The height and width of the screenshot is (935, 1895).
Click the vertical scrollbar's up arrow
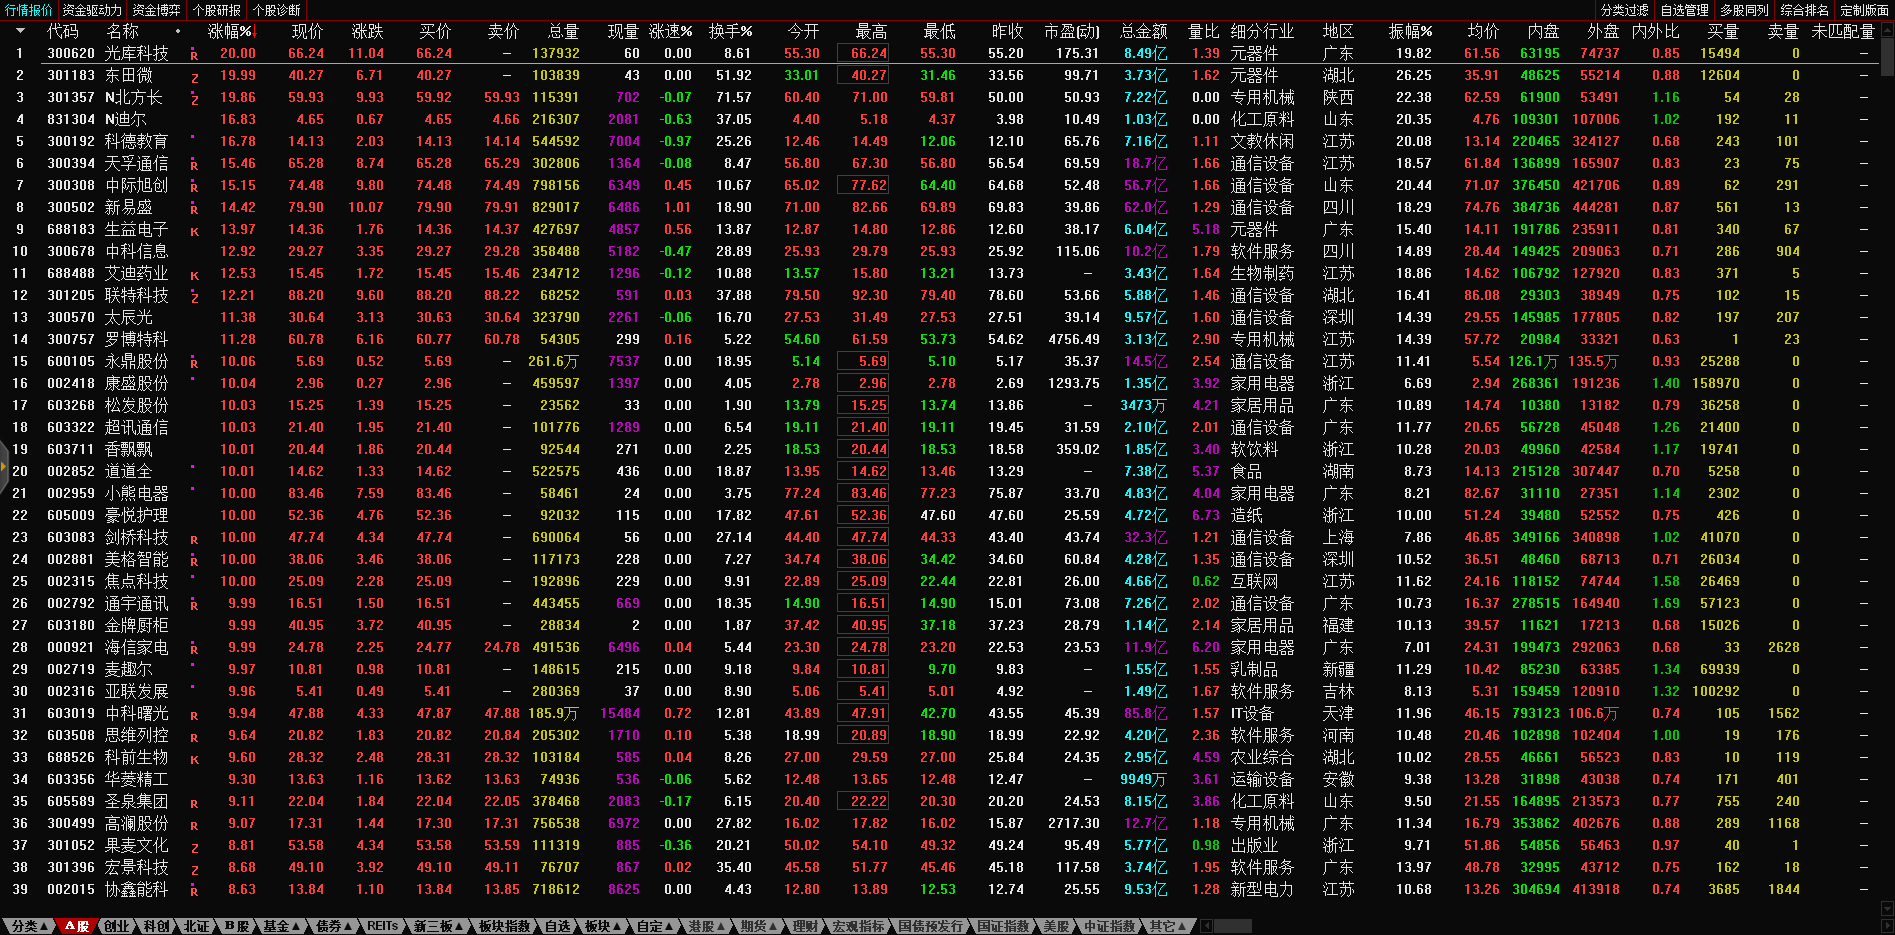pos(1887,30)
